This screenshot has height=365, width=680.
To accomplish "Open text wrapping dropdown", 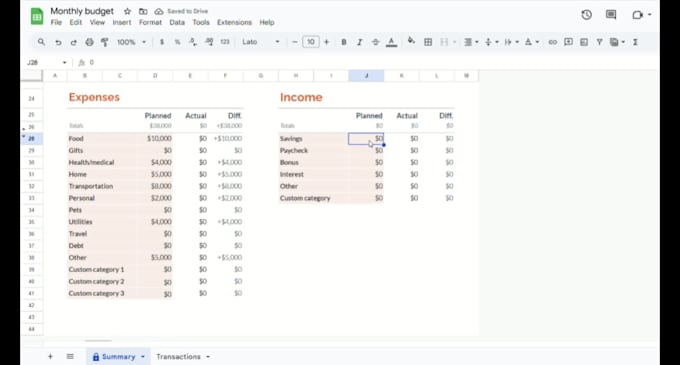I will pyautogui.click(x=511, y=42).
